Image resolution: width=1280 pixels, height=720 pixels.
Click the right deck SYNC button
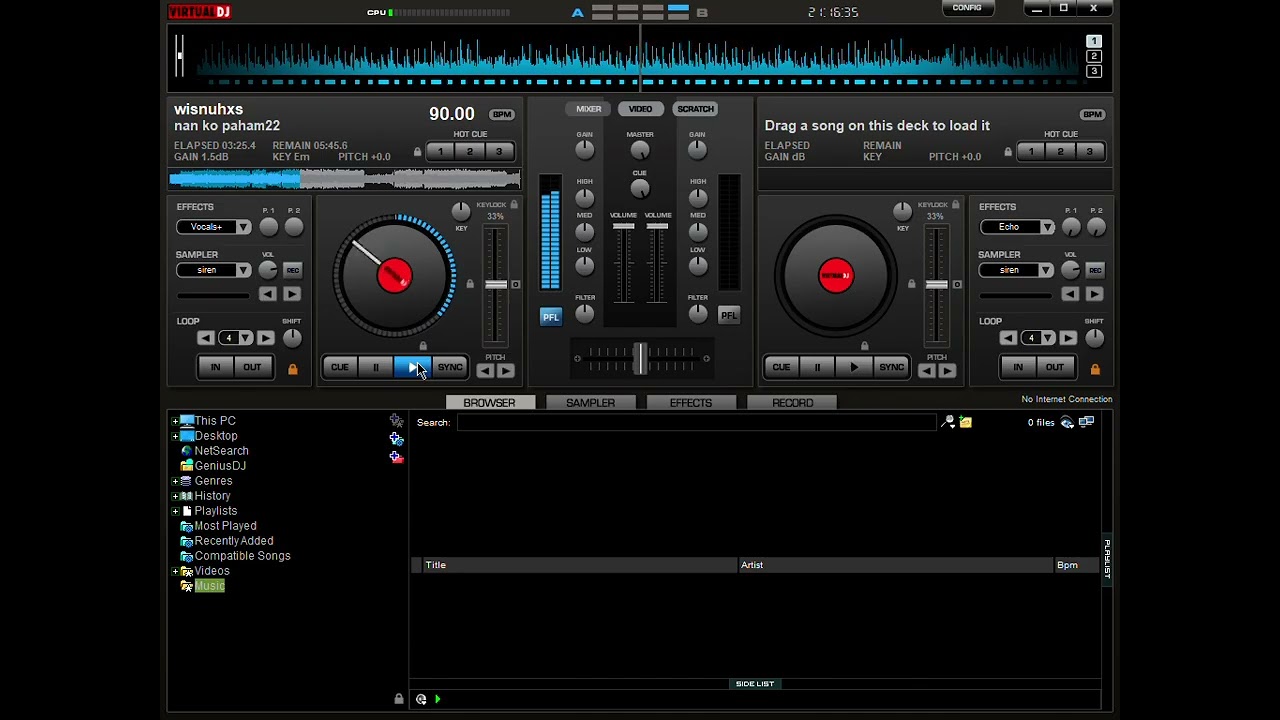click(891, 367)
